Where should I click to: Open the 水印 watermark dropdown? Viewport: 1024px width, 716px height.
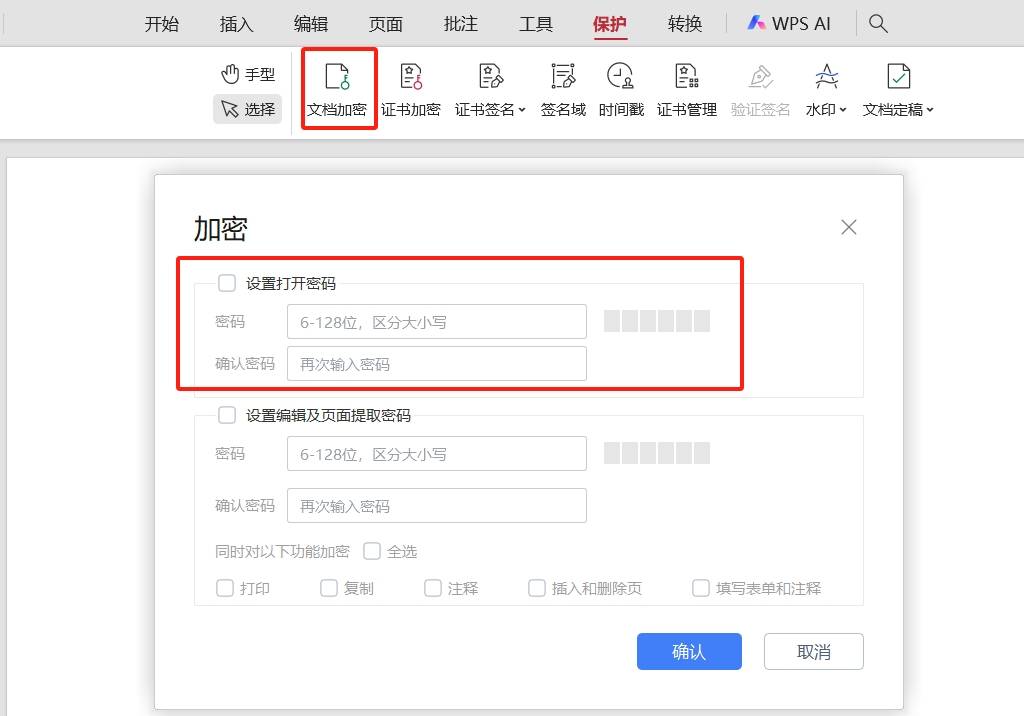843,110
